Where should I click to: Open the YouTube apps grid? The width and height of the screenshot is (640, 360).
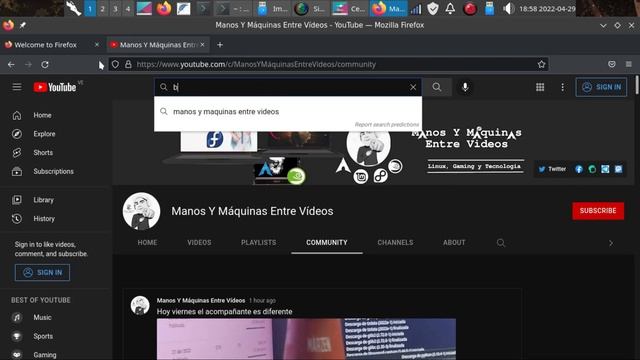(540, 87)
